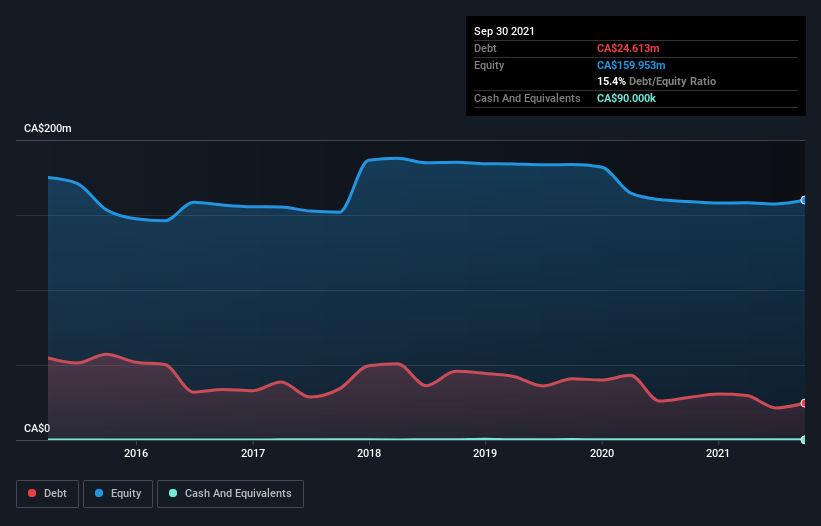
Task: Select the teal Cash endpoint marker
Action: (804, 440)
